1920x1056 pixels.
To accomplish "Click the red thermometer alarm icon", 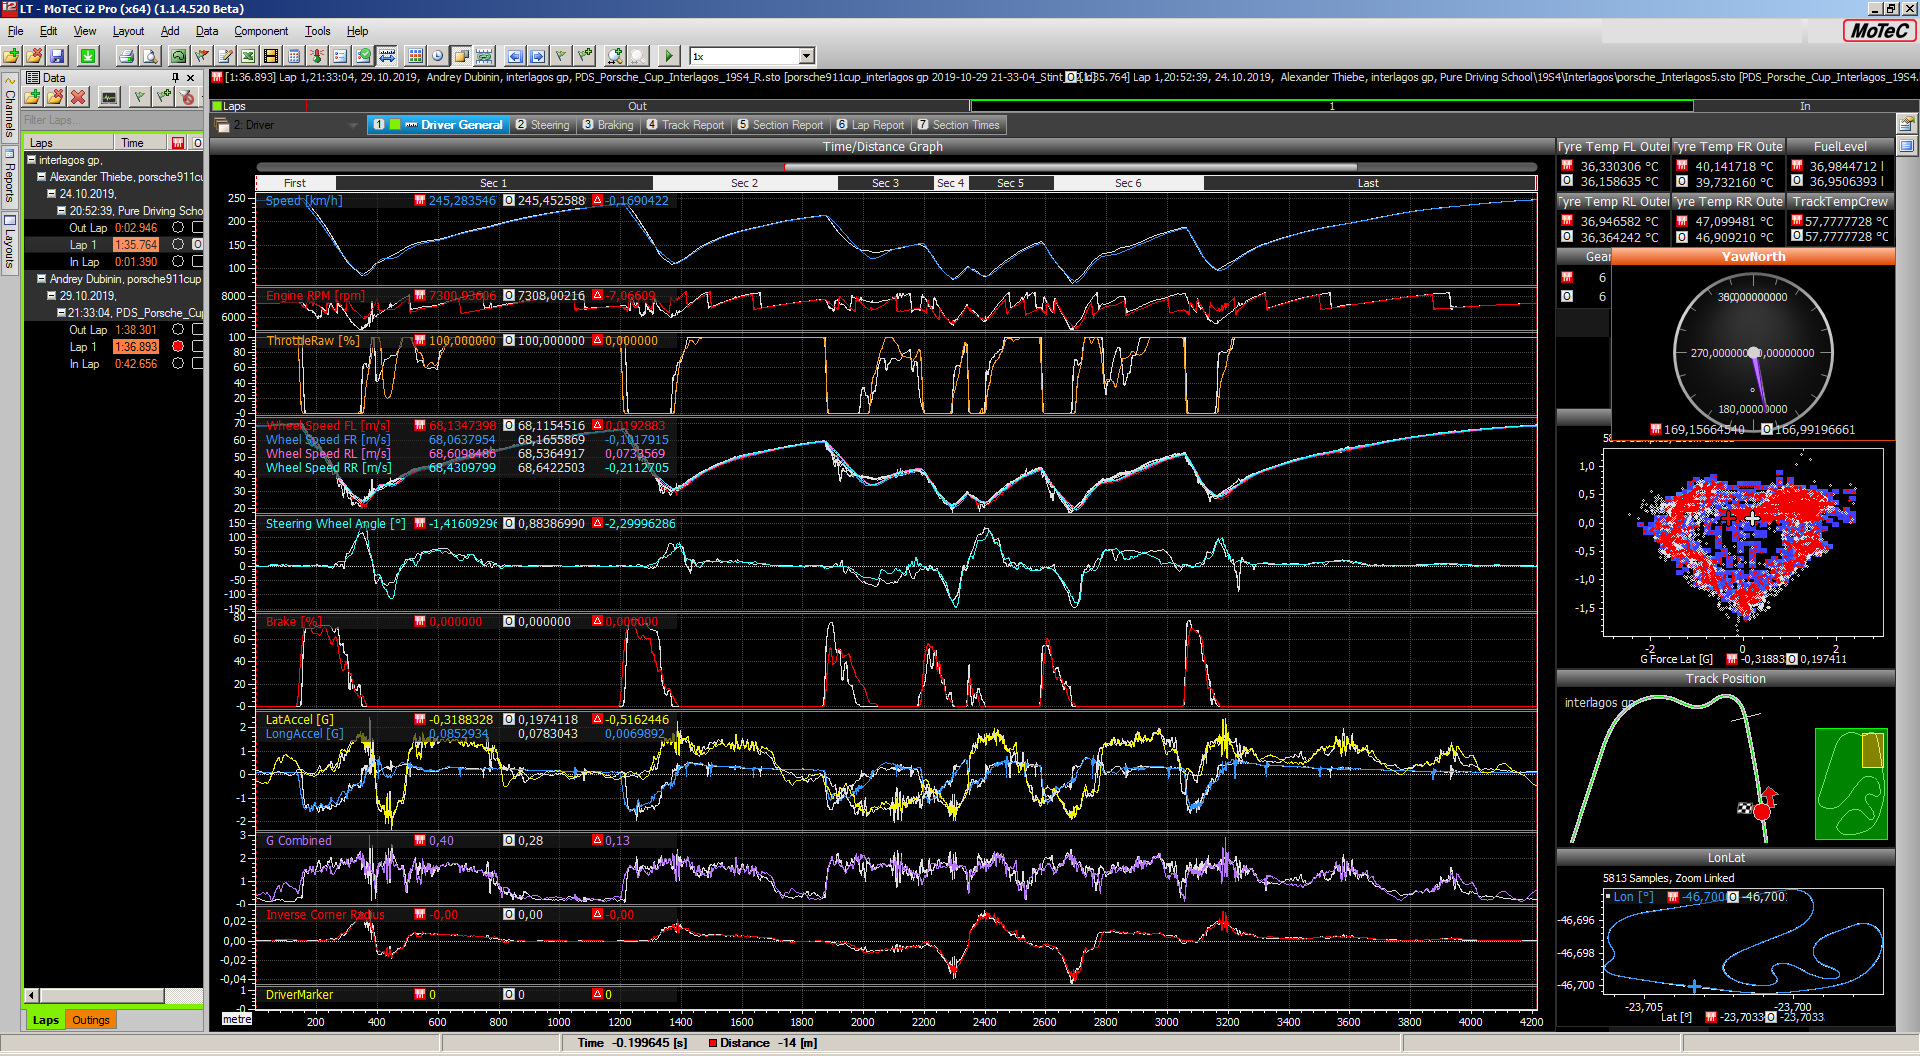I will click(x=317, y=56).
